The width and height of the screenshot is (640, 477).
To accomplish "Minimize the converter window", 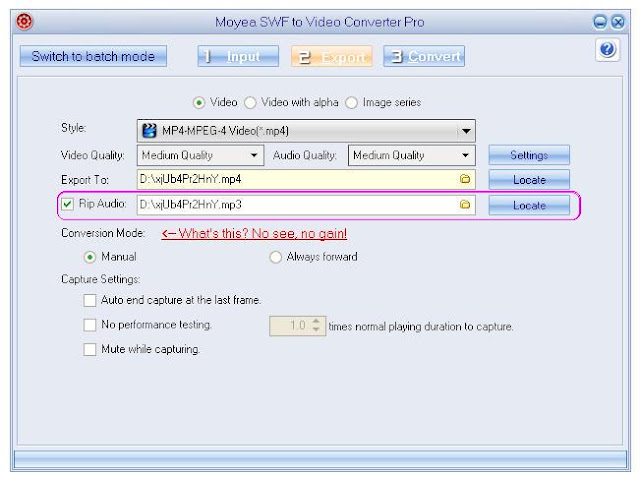I will tap(600, 22).
